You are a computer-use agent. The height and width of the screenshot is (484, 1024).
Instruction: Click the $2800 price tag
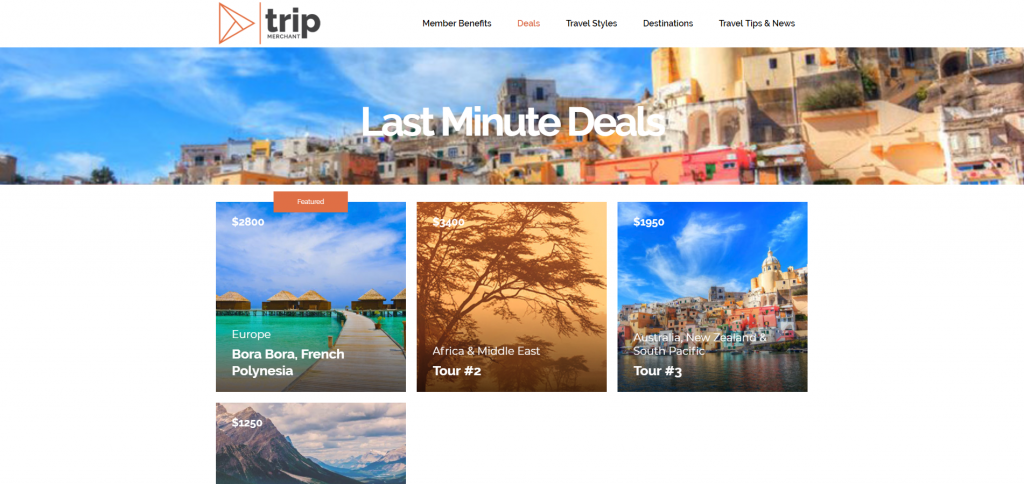pyautogui.click(x=248, y=222)
